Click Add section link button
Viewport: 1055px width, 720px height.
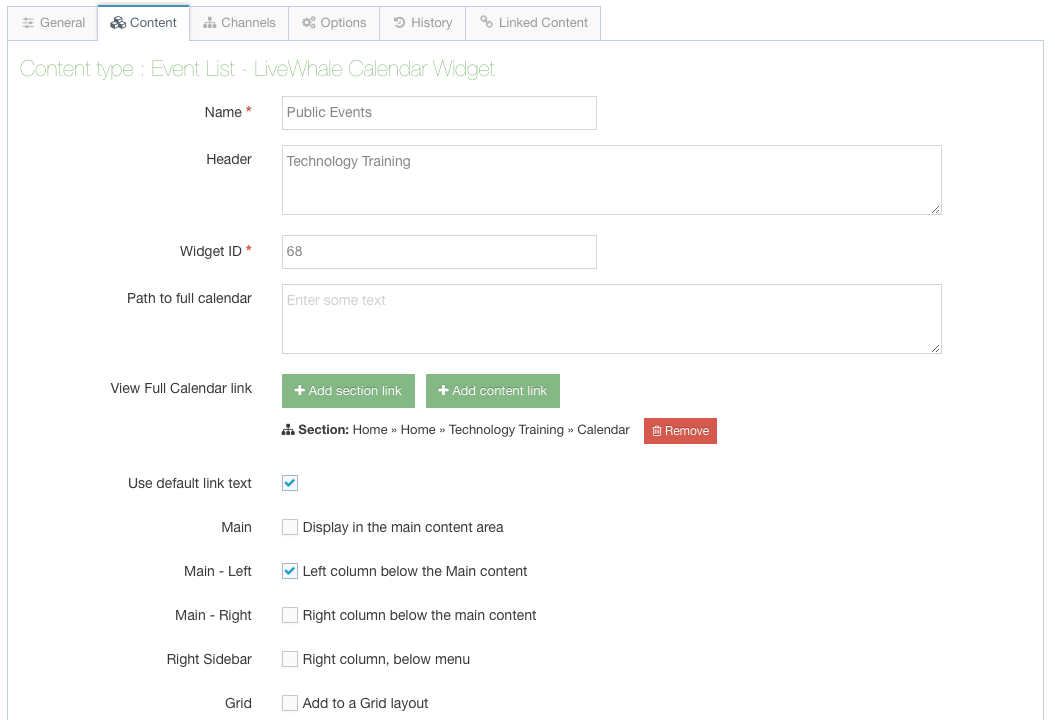(348, 391)
